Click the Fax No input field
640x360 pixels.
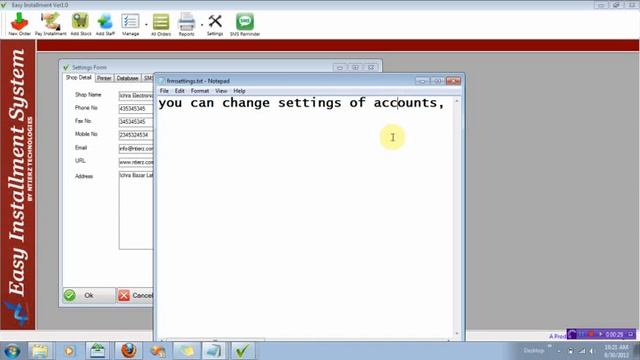coord(136,122)
